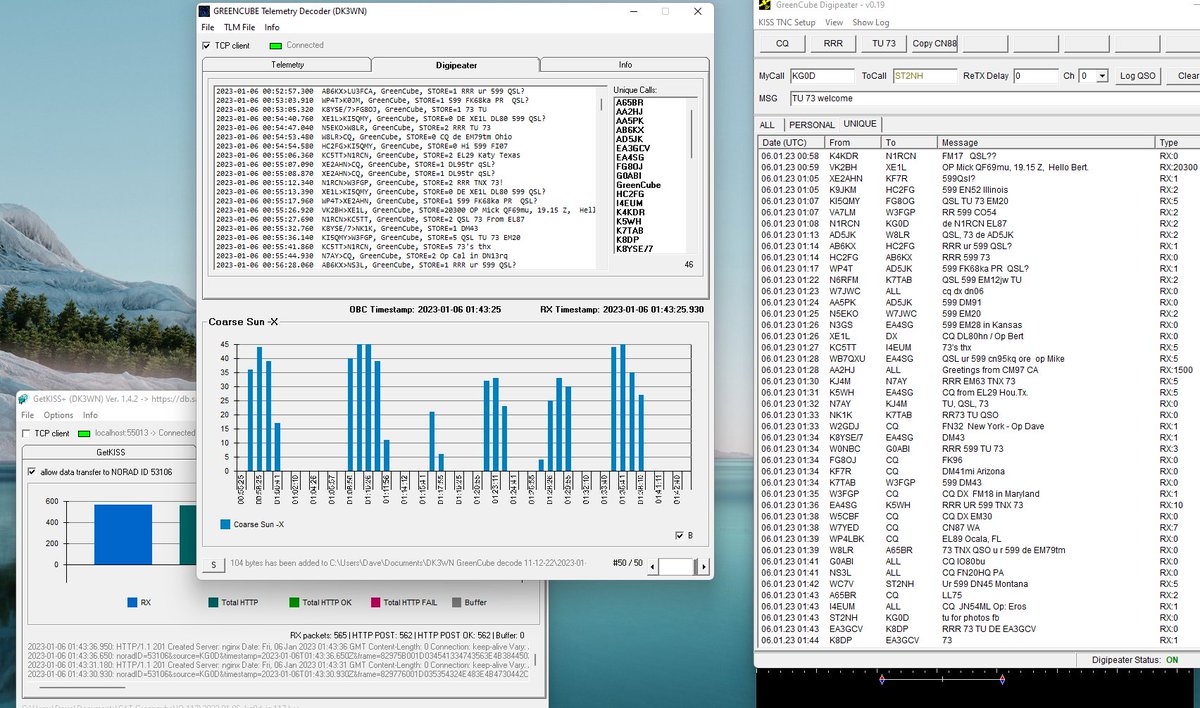
Task: Toggle TCP client checkbox in GetKISS+
Action: [27, 434]
